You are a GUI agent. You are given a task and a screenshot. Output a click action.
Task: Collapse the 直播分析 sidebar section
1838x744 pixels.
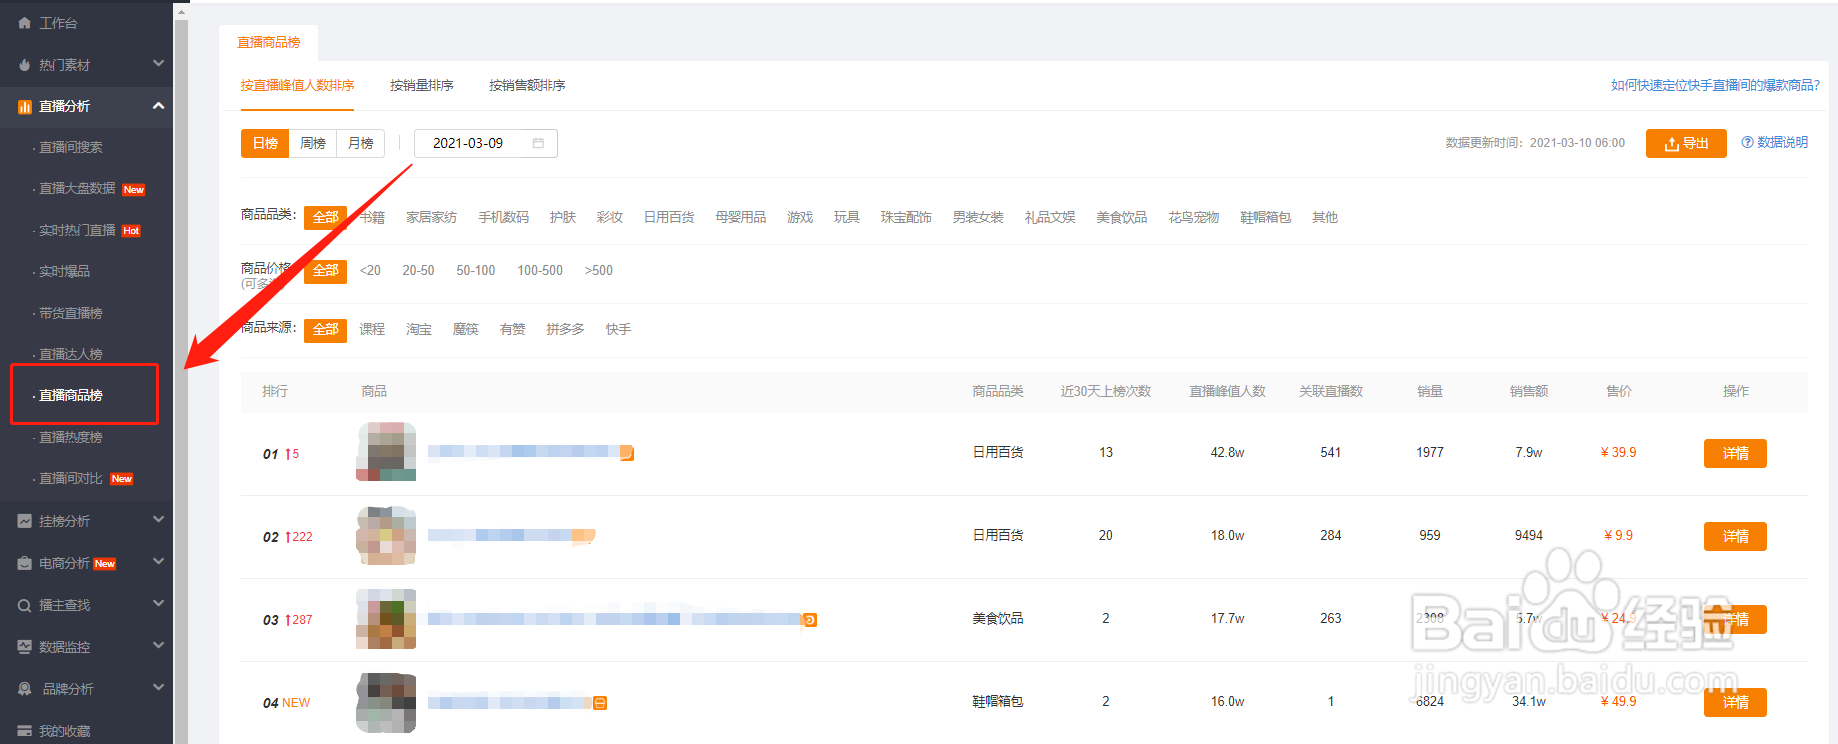click(158, 106)
